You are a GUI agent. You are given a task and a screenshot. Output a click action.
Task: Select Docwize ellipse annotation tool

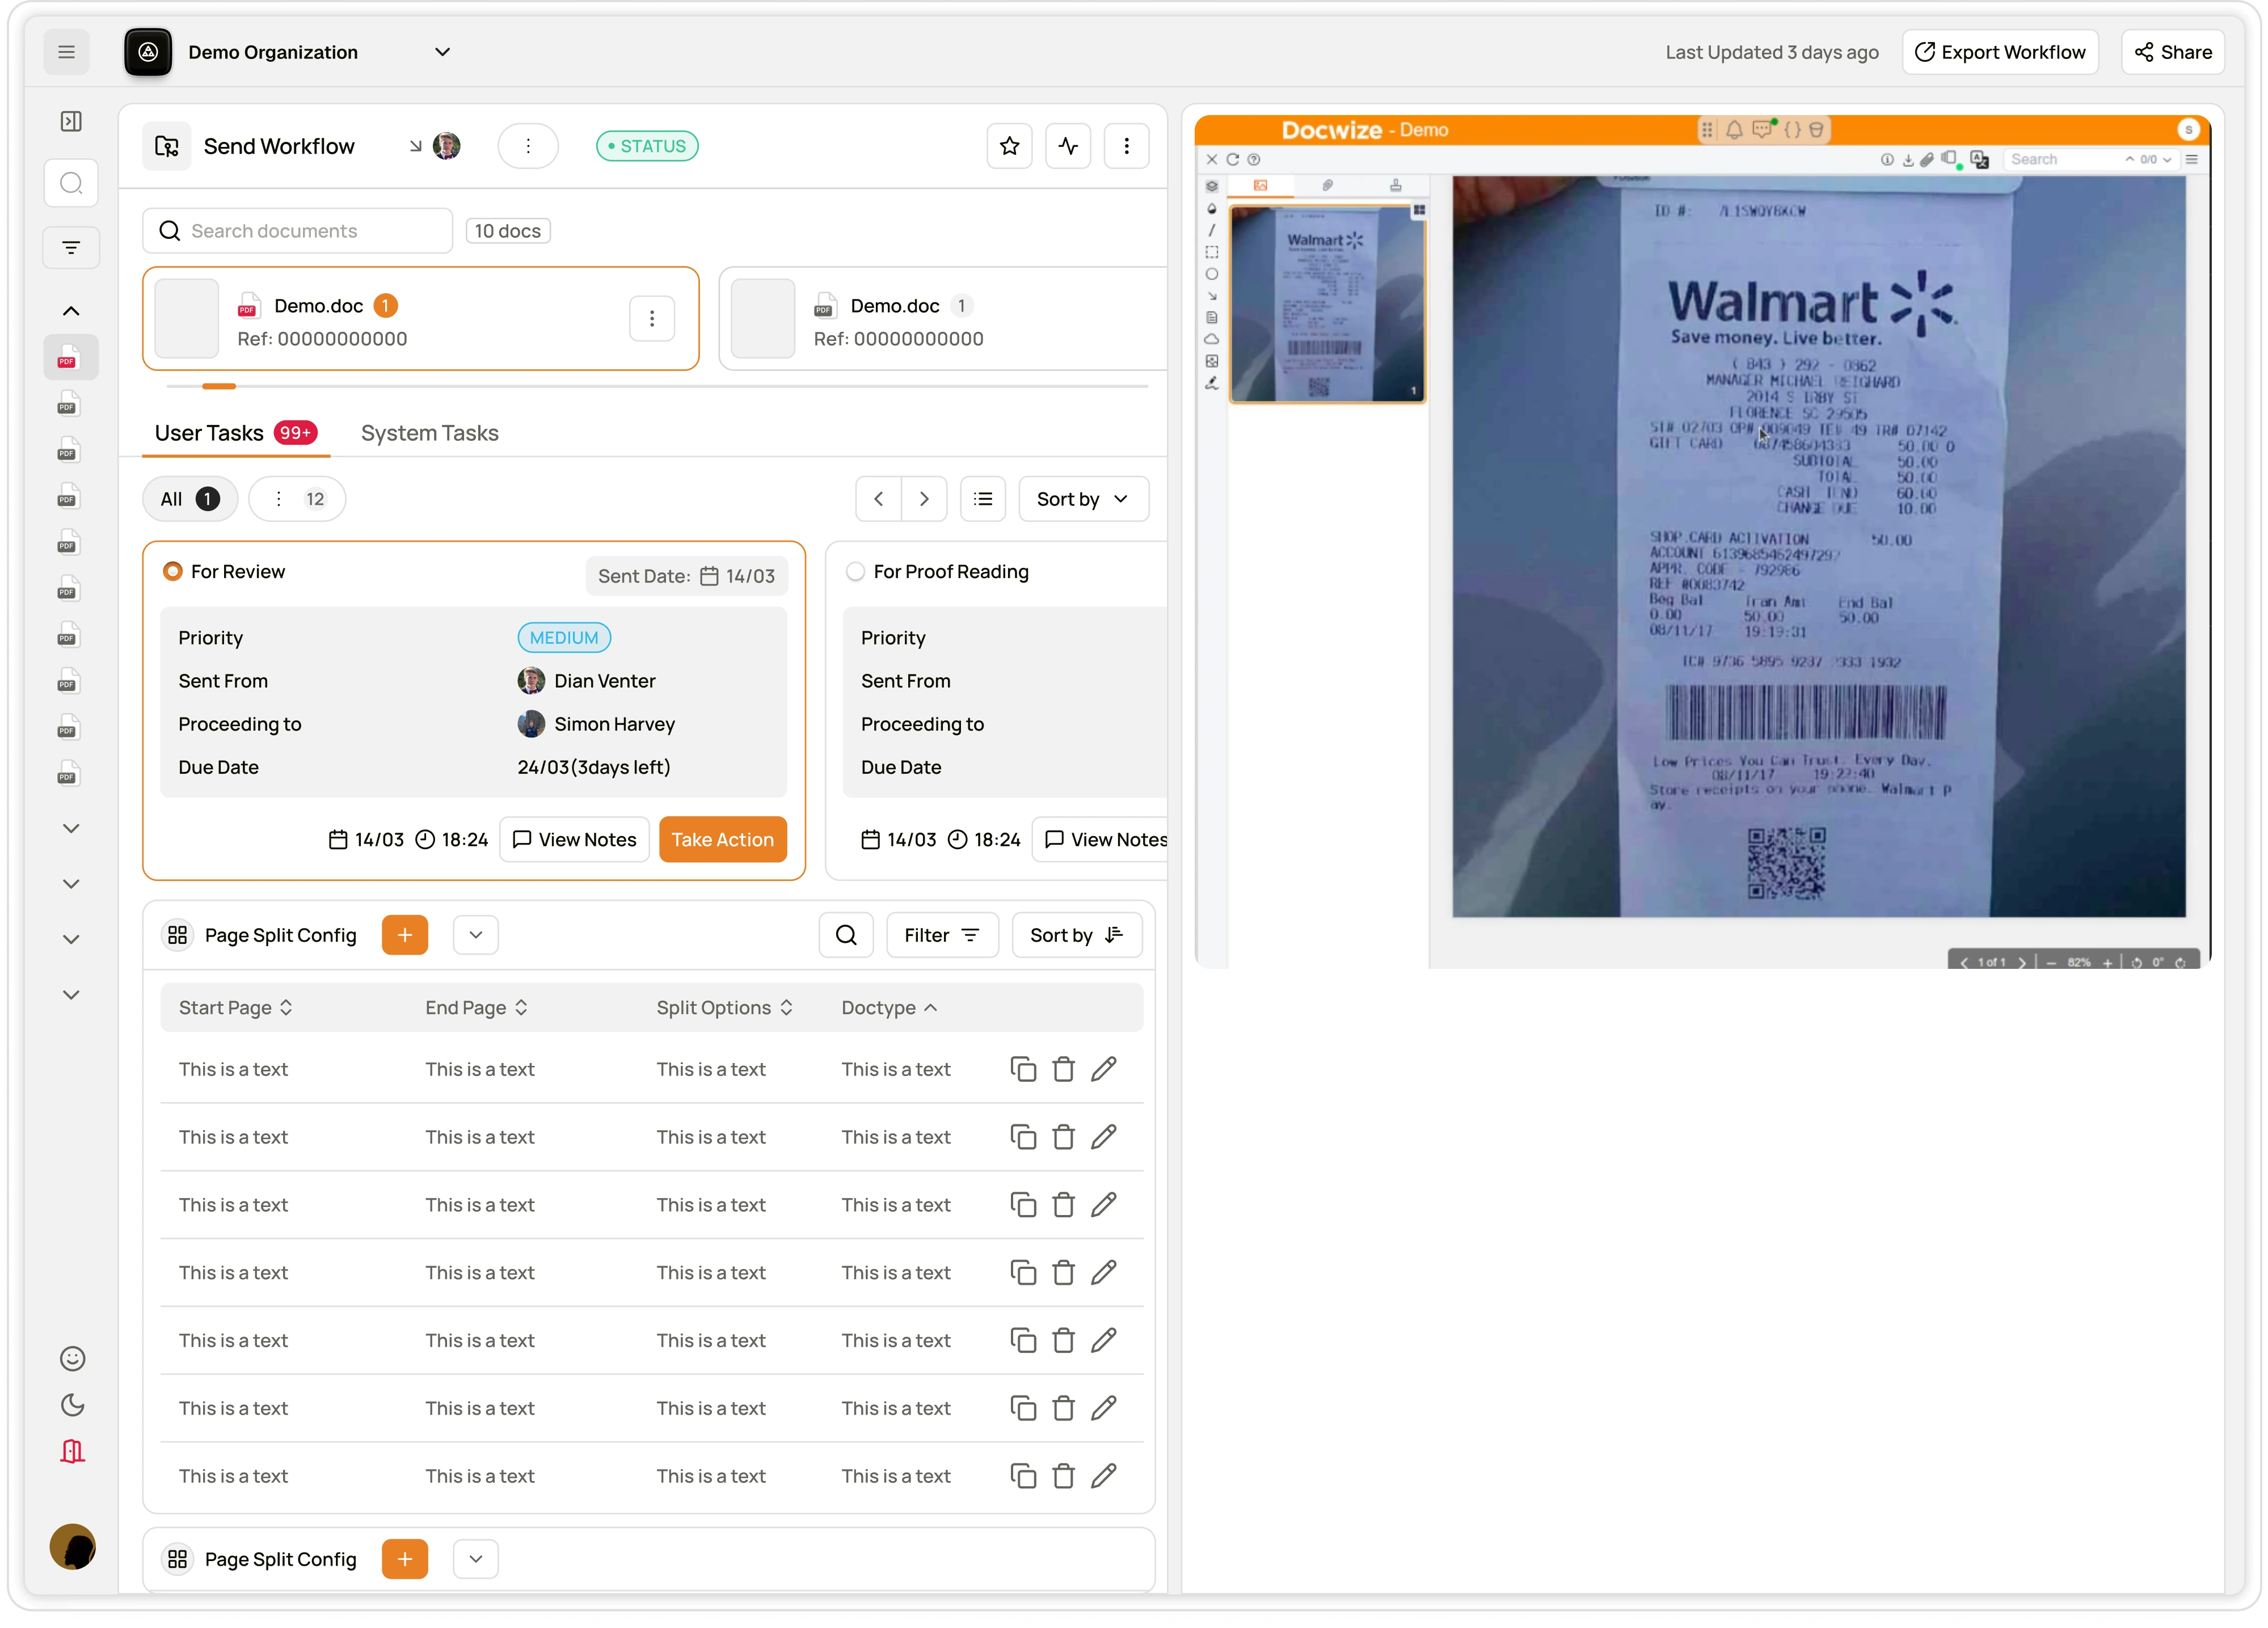[x=1211, y=274]
